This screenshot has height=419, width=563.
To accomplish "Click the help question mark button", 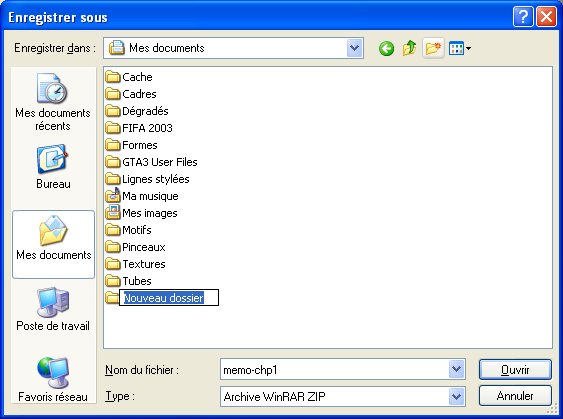I will (x=523, y=17).
